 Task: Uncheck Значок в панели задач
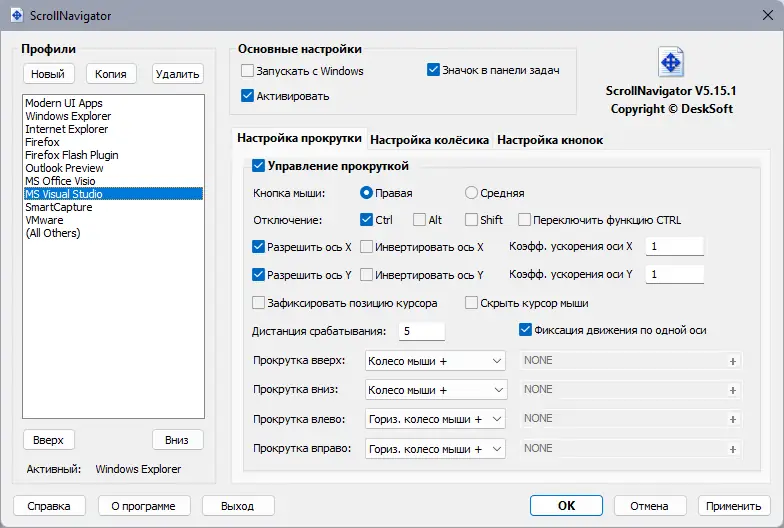pos(433,70)
